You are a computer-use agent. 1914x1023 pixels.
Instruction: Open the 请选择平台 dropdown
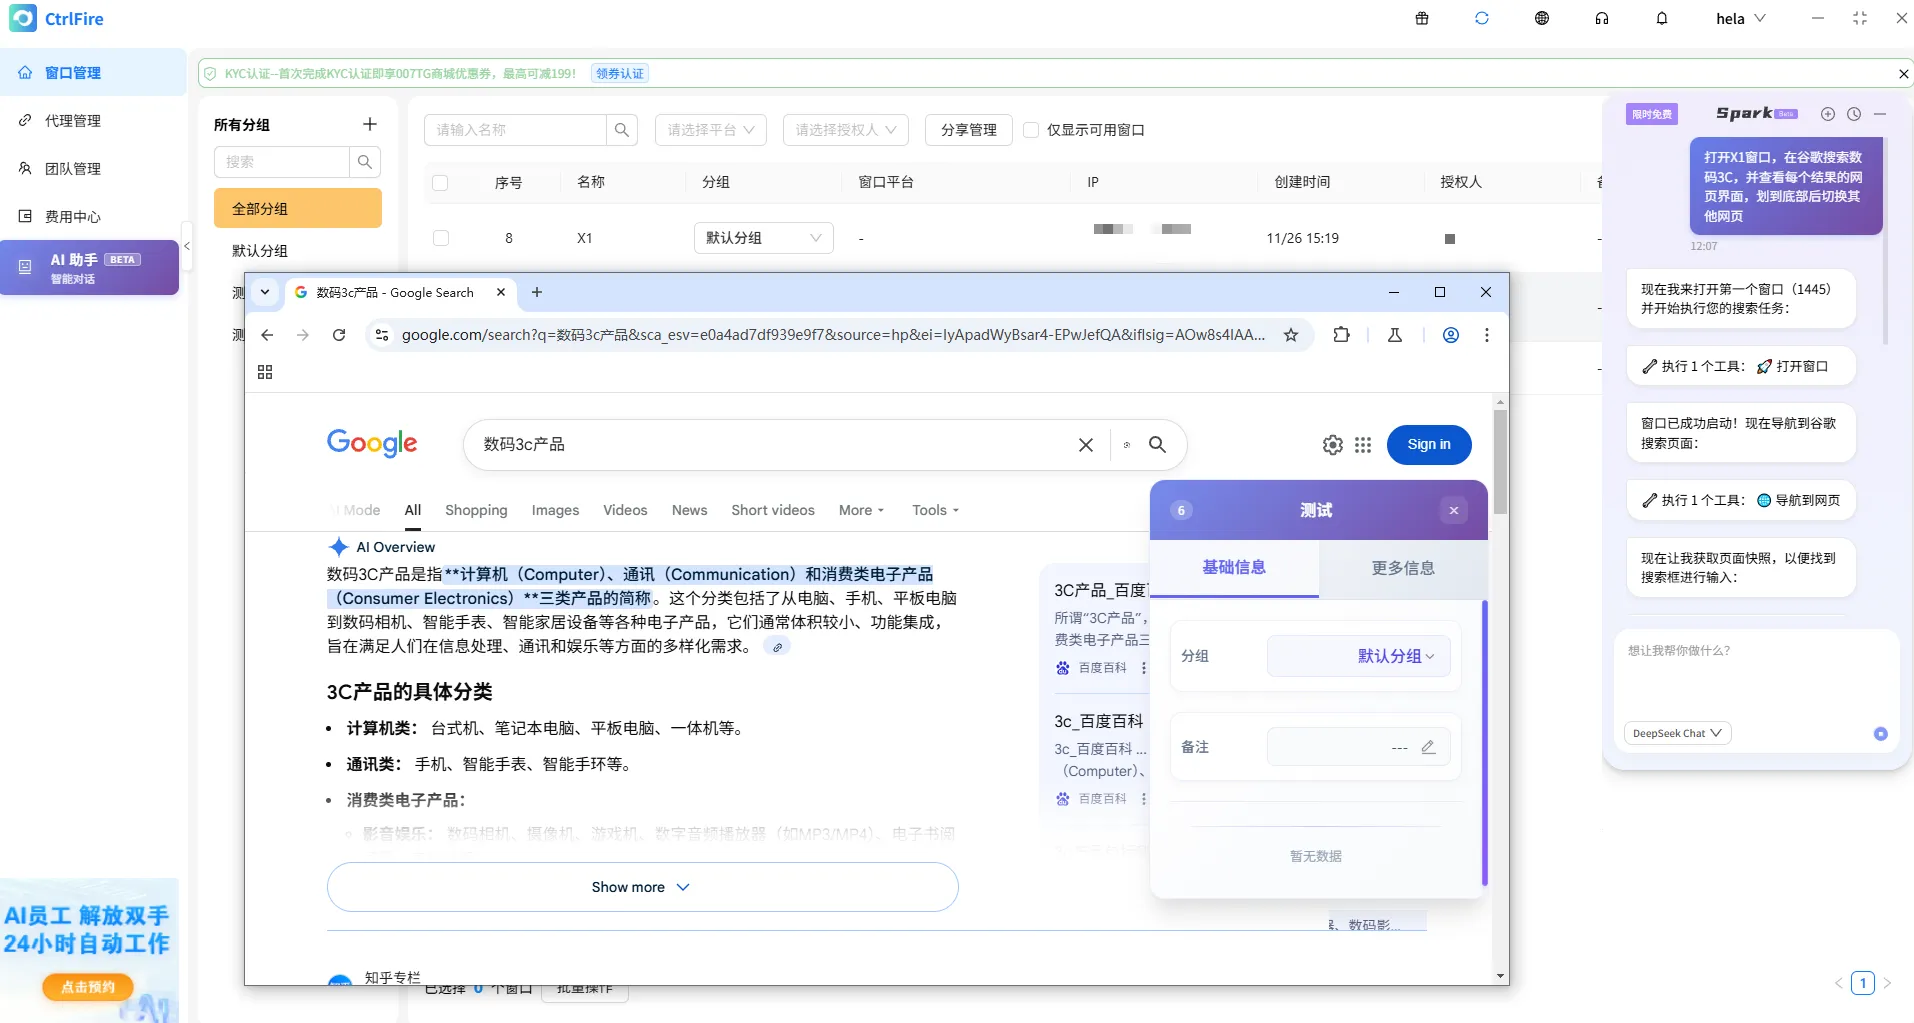[x=710, y=130]
